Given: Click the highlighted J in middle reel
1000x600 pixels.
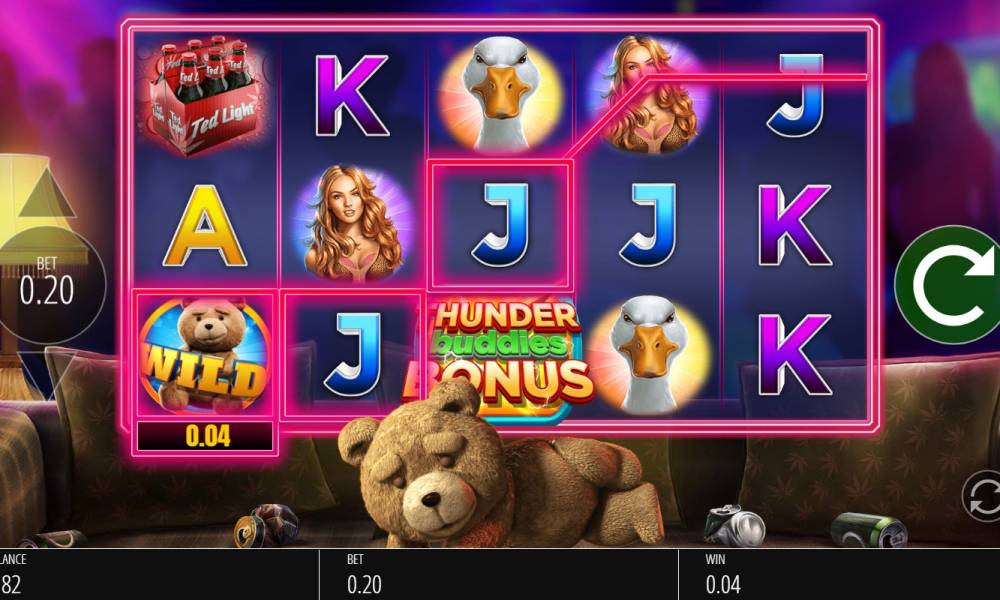Looking at the screenshot, I should pyautogui.click(x=501, y=224).
